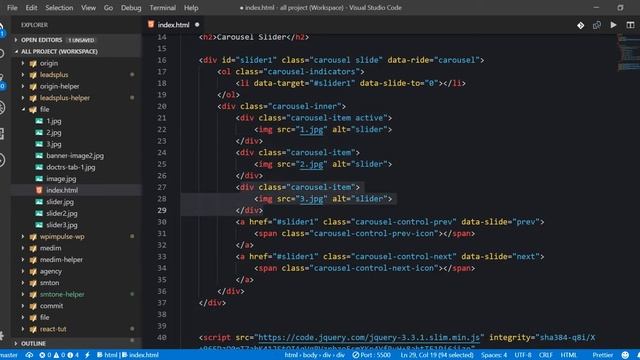The width and height of the screenshot is (640, 360).
Task: Open image.jpg in explorer
Action: pos(61,179)
